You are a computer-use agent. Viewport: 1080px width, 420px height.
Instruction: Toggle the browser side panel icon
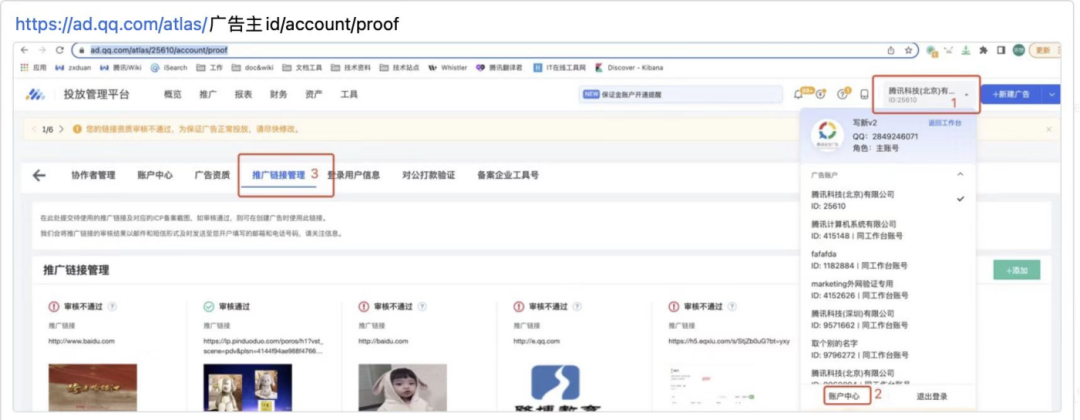(1001, 50)
